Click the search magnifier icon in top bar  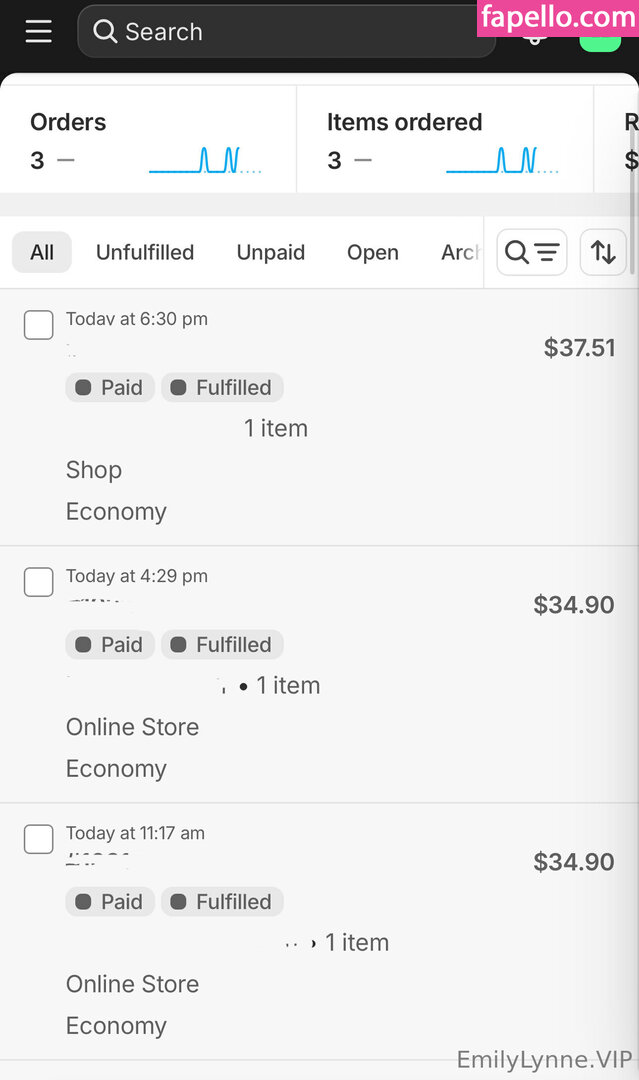(105, 32)
